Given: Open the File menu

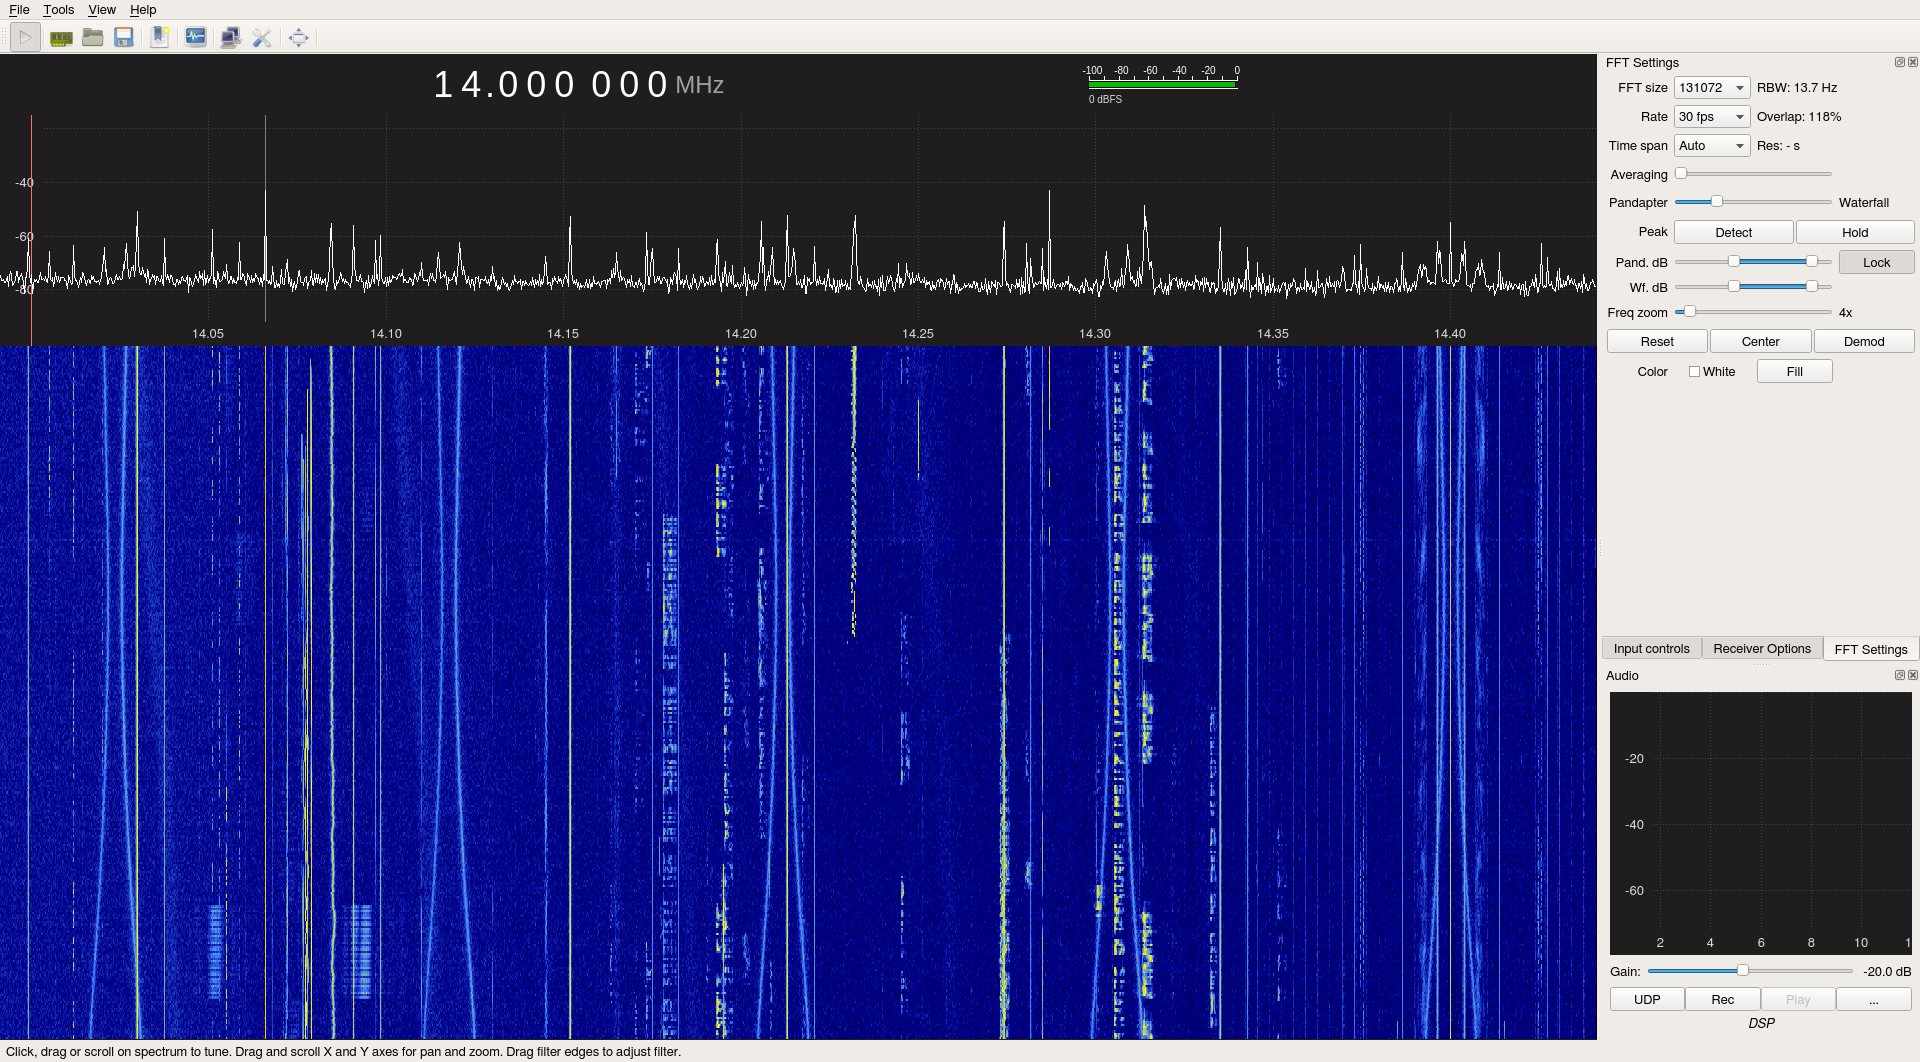Looking at the screenshot, I should click(19, 10).
